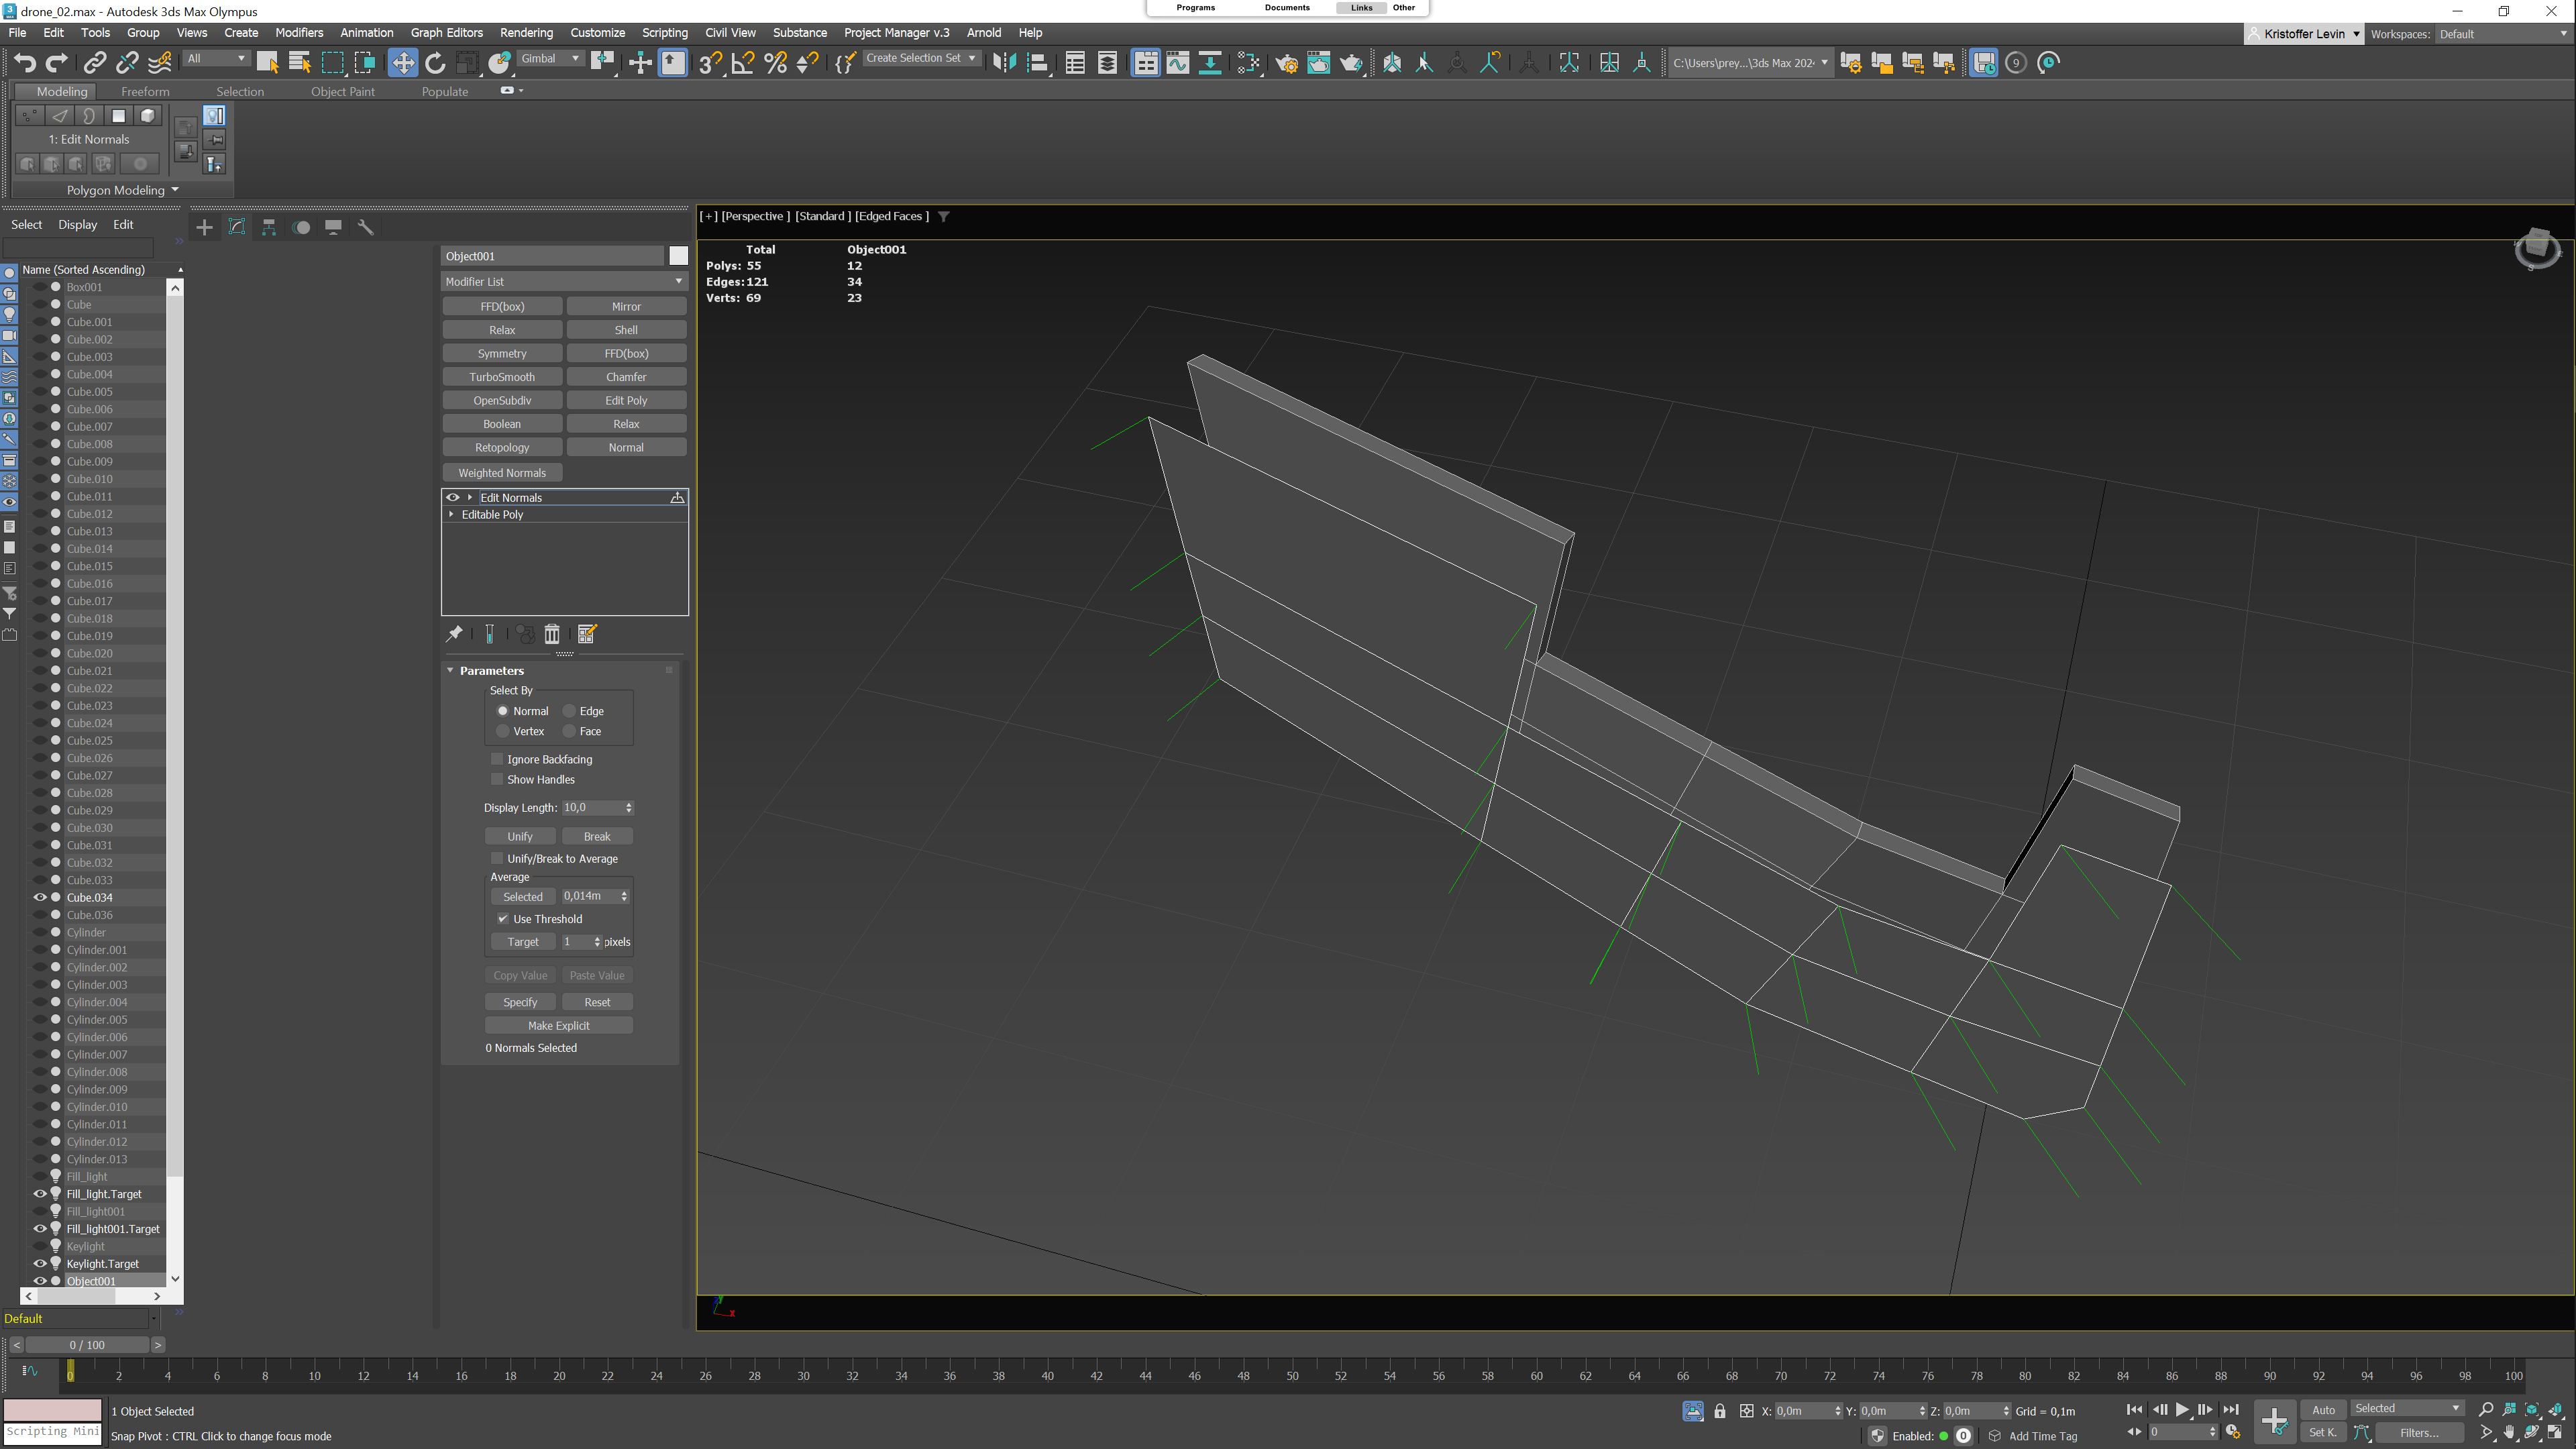The width and height of the screenshot is (2576, 1449).
Task: Open the Modifier List dropdown
Action: 564,281
